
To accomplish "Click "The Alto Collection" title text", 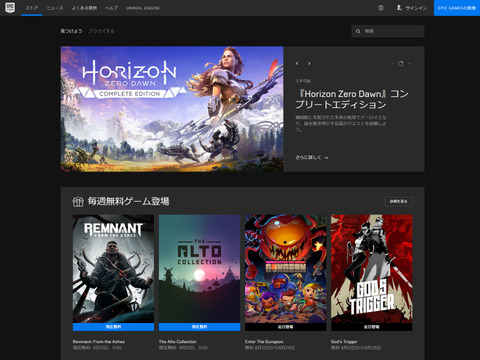I will click(x=178, y=342).
